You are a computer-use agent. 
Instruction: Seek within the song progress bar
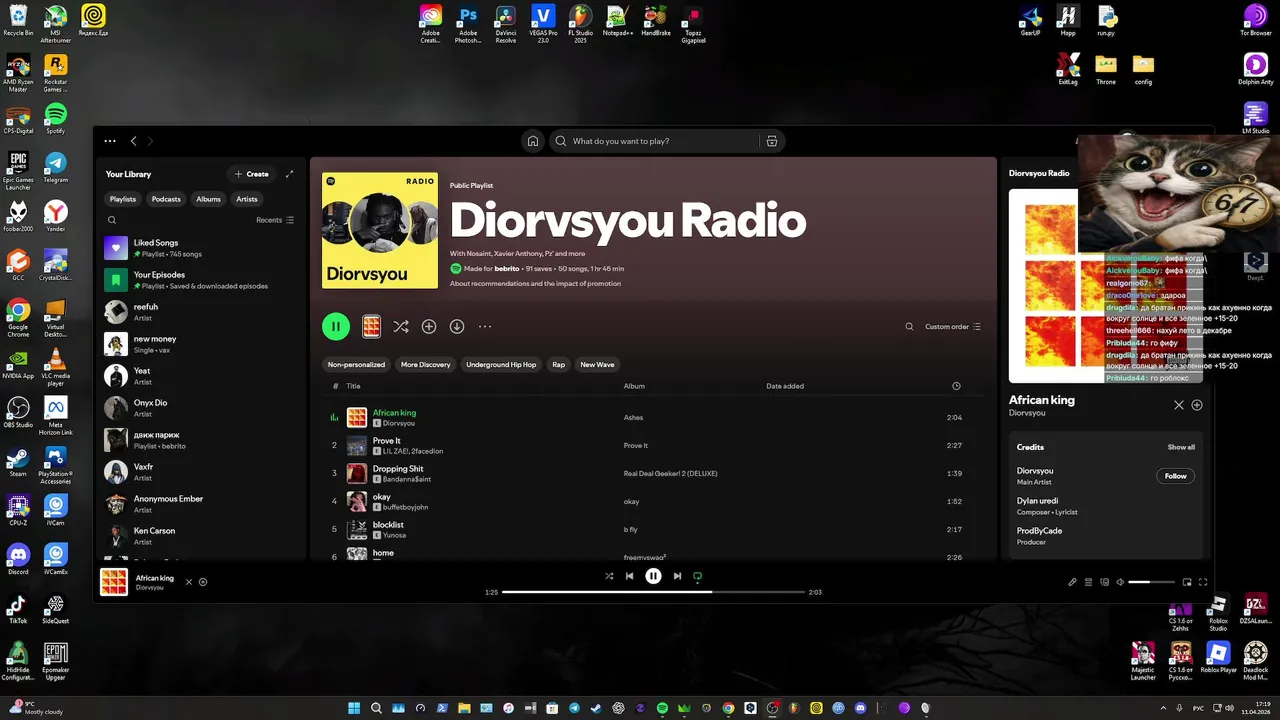point(653,592)
